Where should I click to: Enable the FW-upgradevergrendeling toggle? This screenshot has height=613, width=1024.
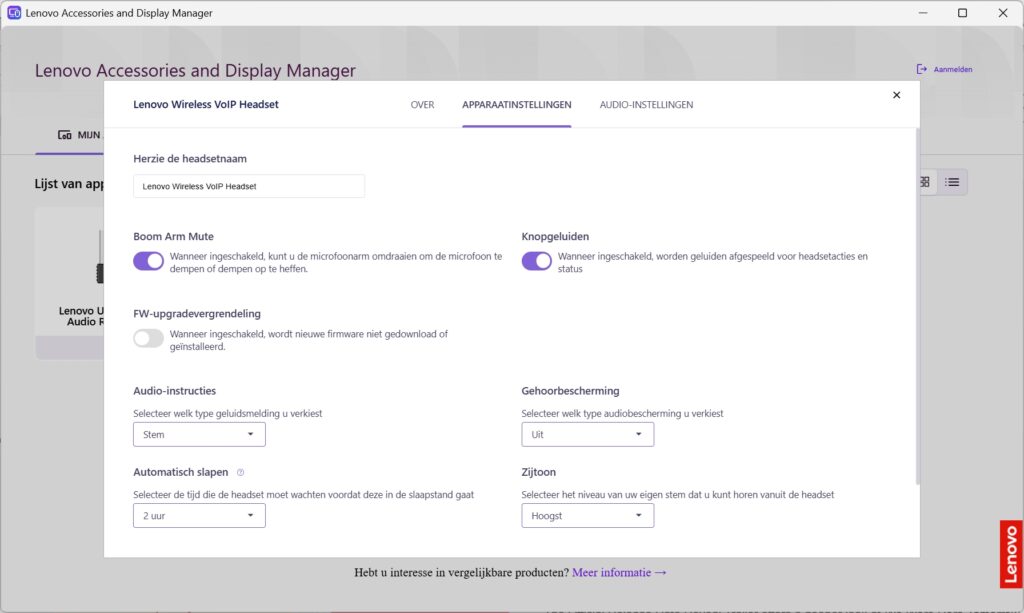(148, 338)
